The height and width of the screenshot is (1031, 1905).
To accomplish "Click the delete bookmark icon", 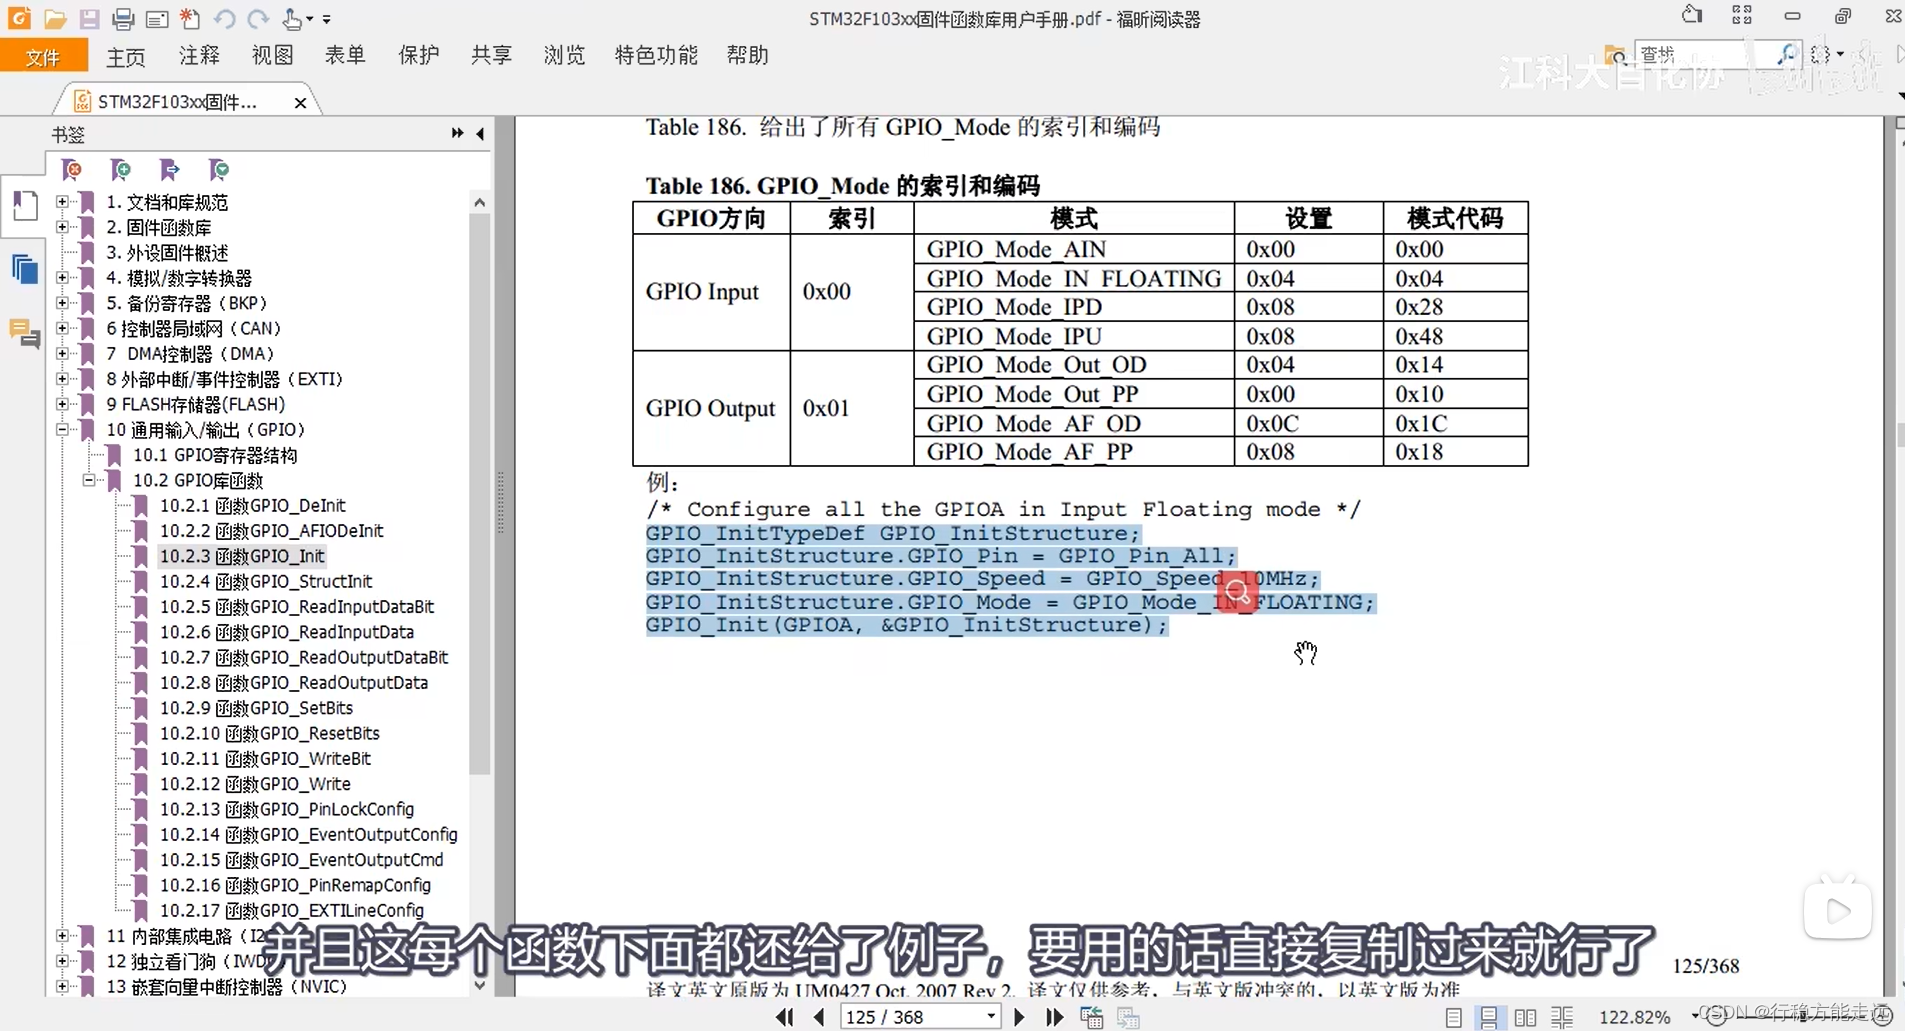I will tap(71, 170).
